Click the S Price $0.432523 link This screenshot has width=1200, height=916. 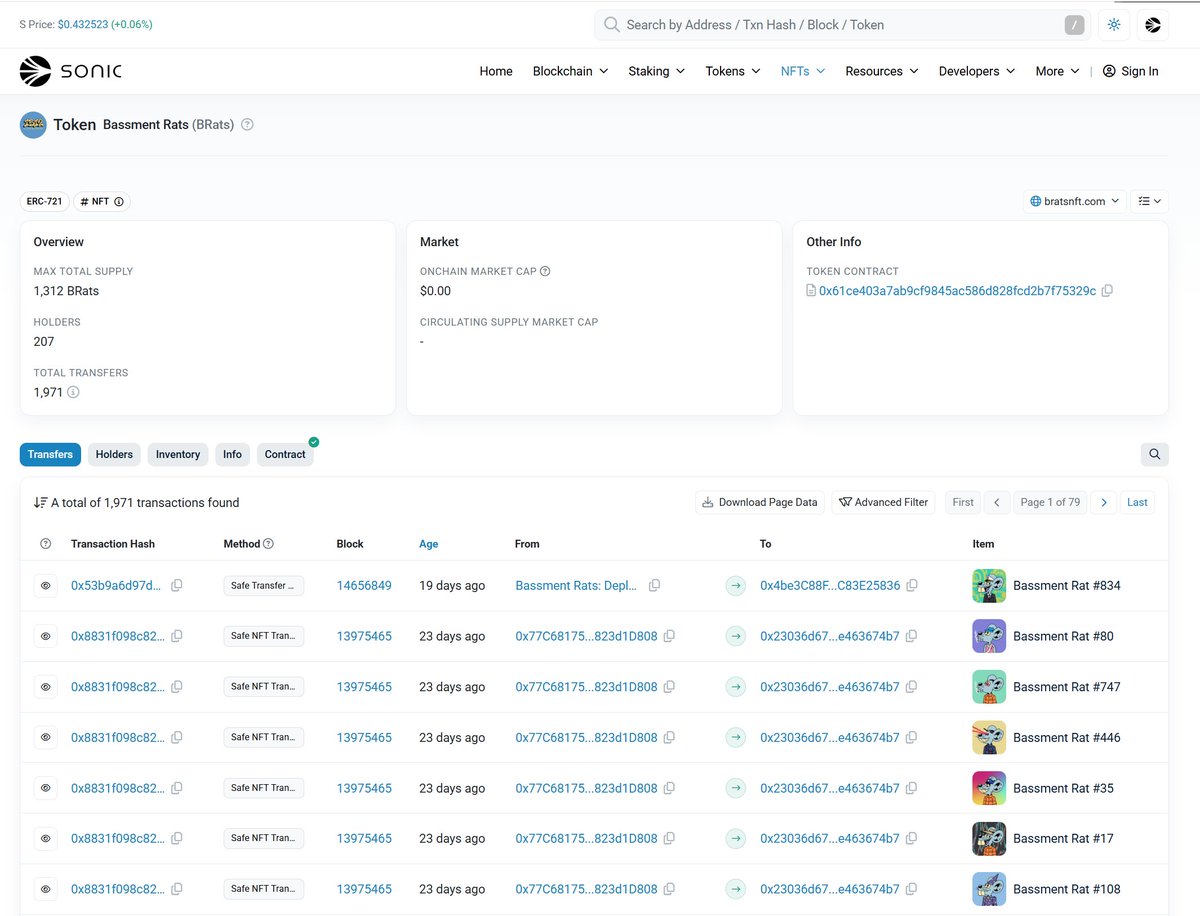[105, 24]
